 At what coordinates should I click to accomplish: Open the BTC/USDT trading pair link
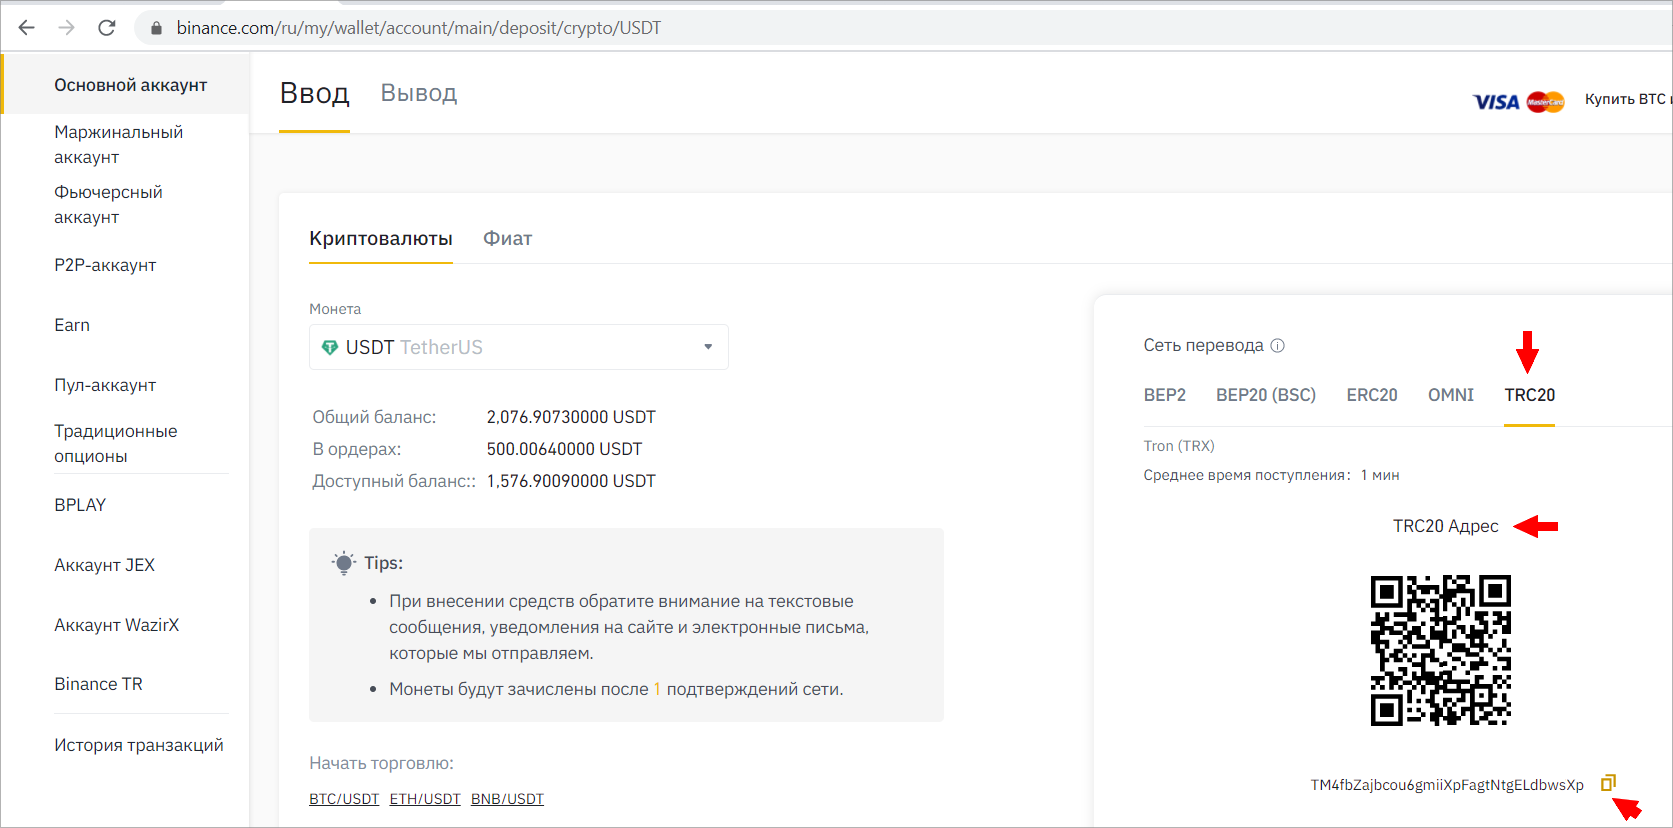pyautogui.click(x=344, y=799)
